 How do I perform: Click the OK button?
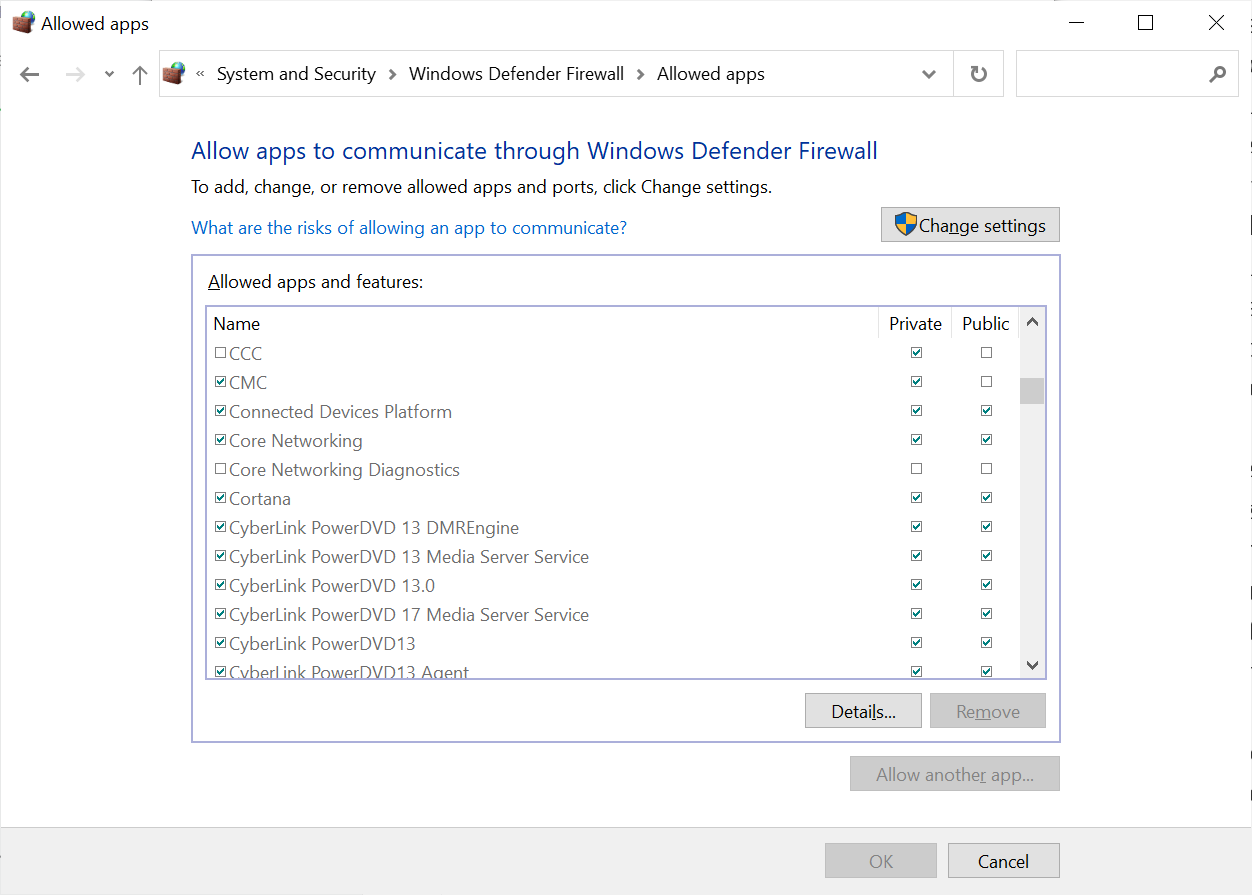[881, 861]
